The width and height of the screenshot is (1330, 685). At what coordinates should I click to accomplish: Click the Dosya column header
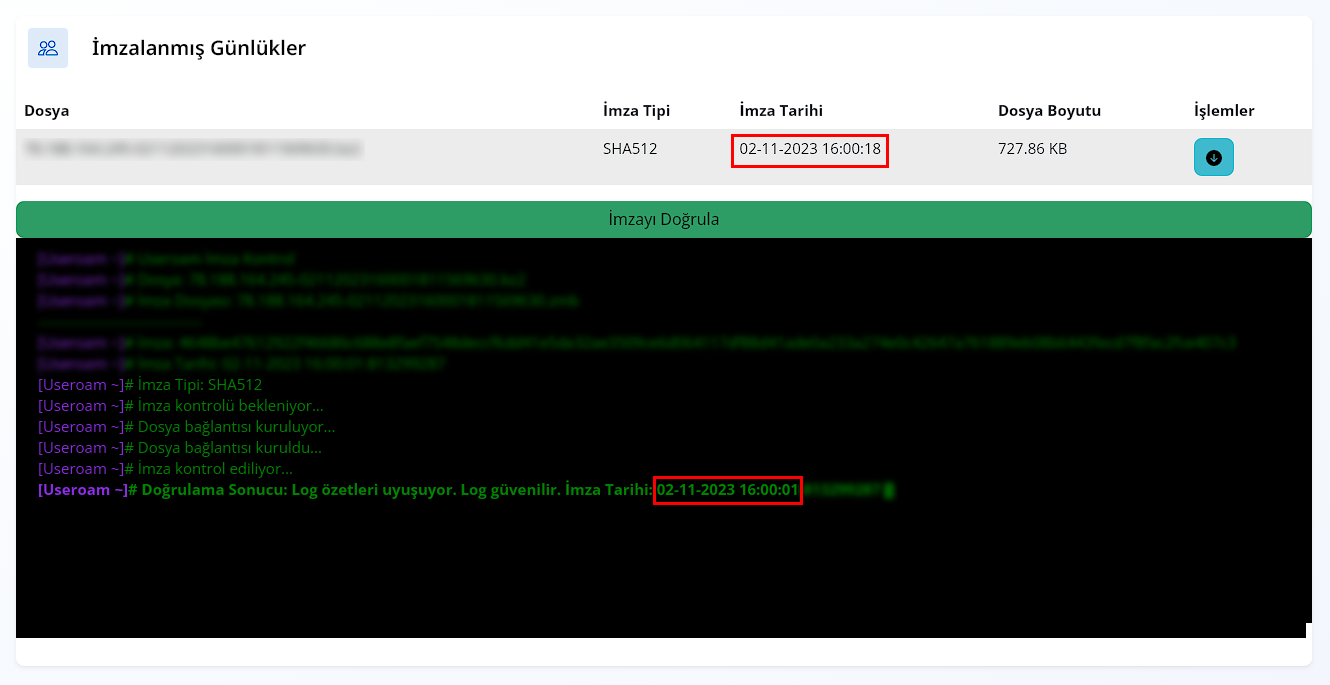pos(47,111)
